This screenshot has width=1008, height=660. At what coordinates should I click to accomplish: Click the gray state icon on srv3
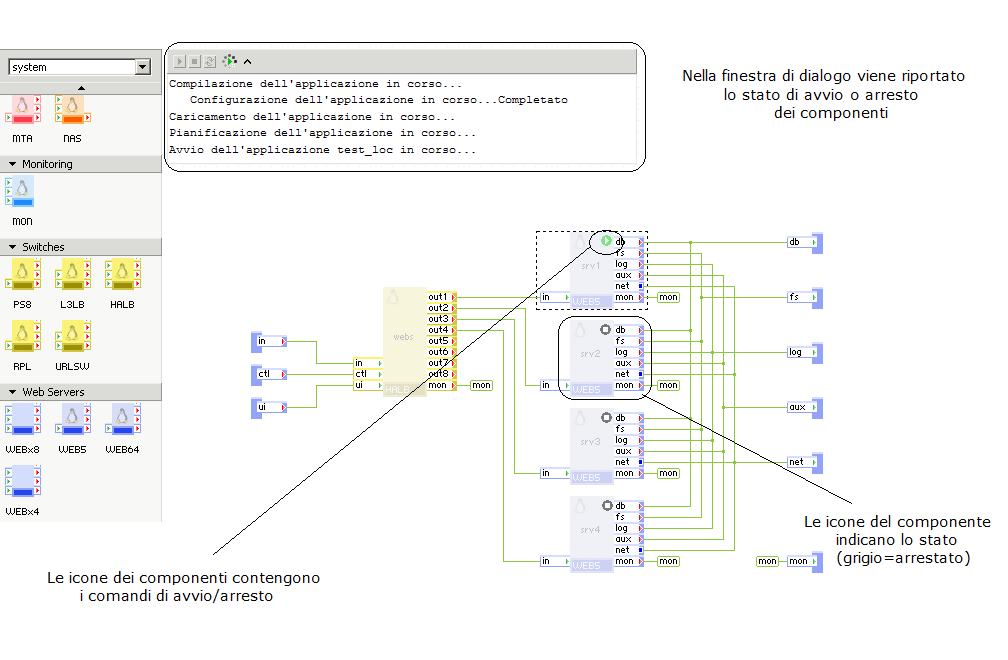click(606, 417)
